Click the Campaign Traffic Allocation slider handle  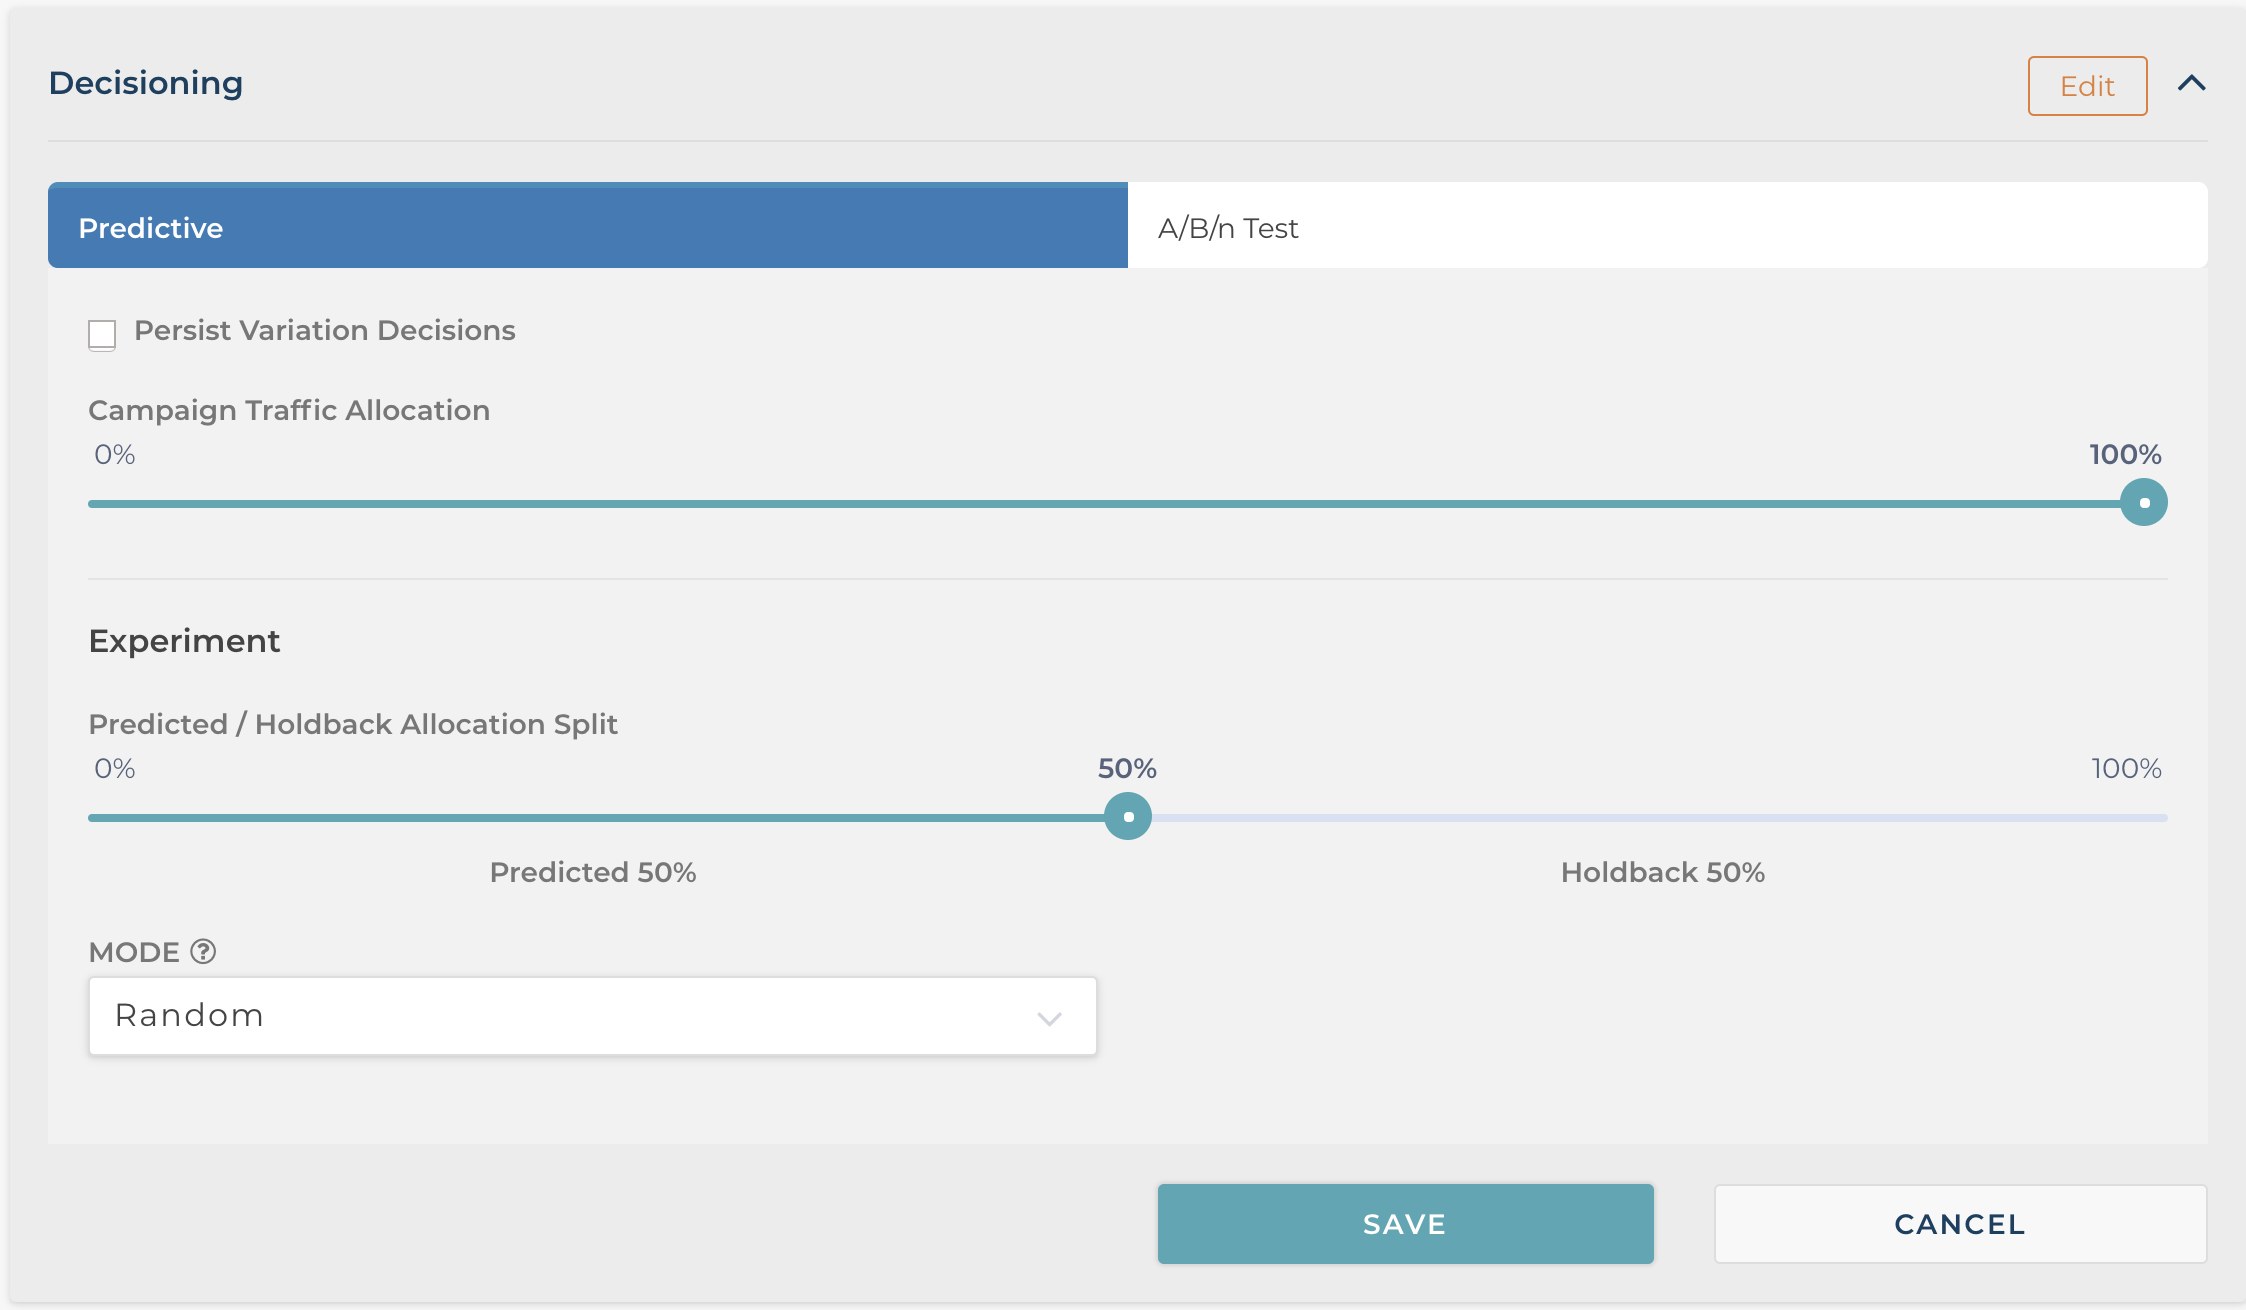click(x=2143, y=502)
